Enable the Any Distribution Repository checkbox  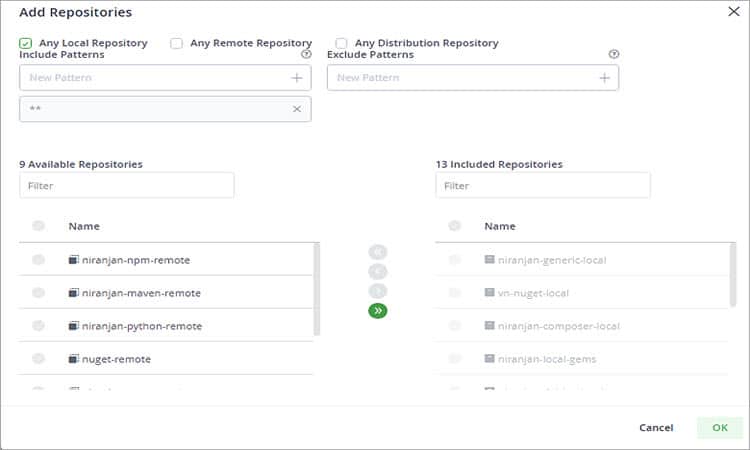tap(341, 43)
